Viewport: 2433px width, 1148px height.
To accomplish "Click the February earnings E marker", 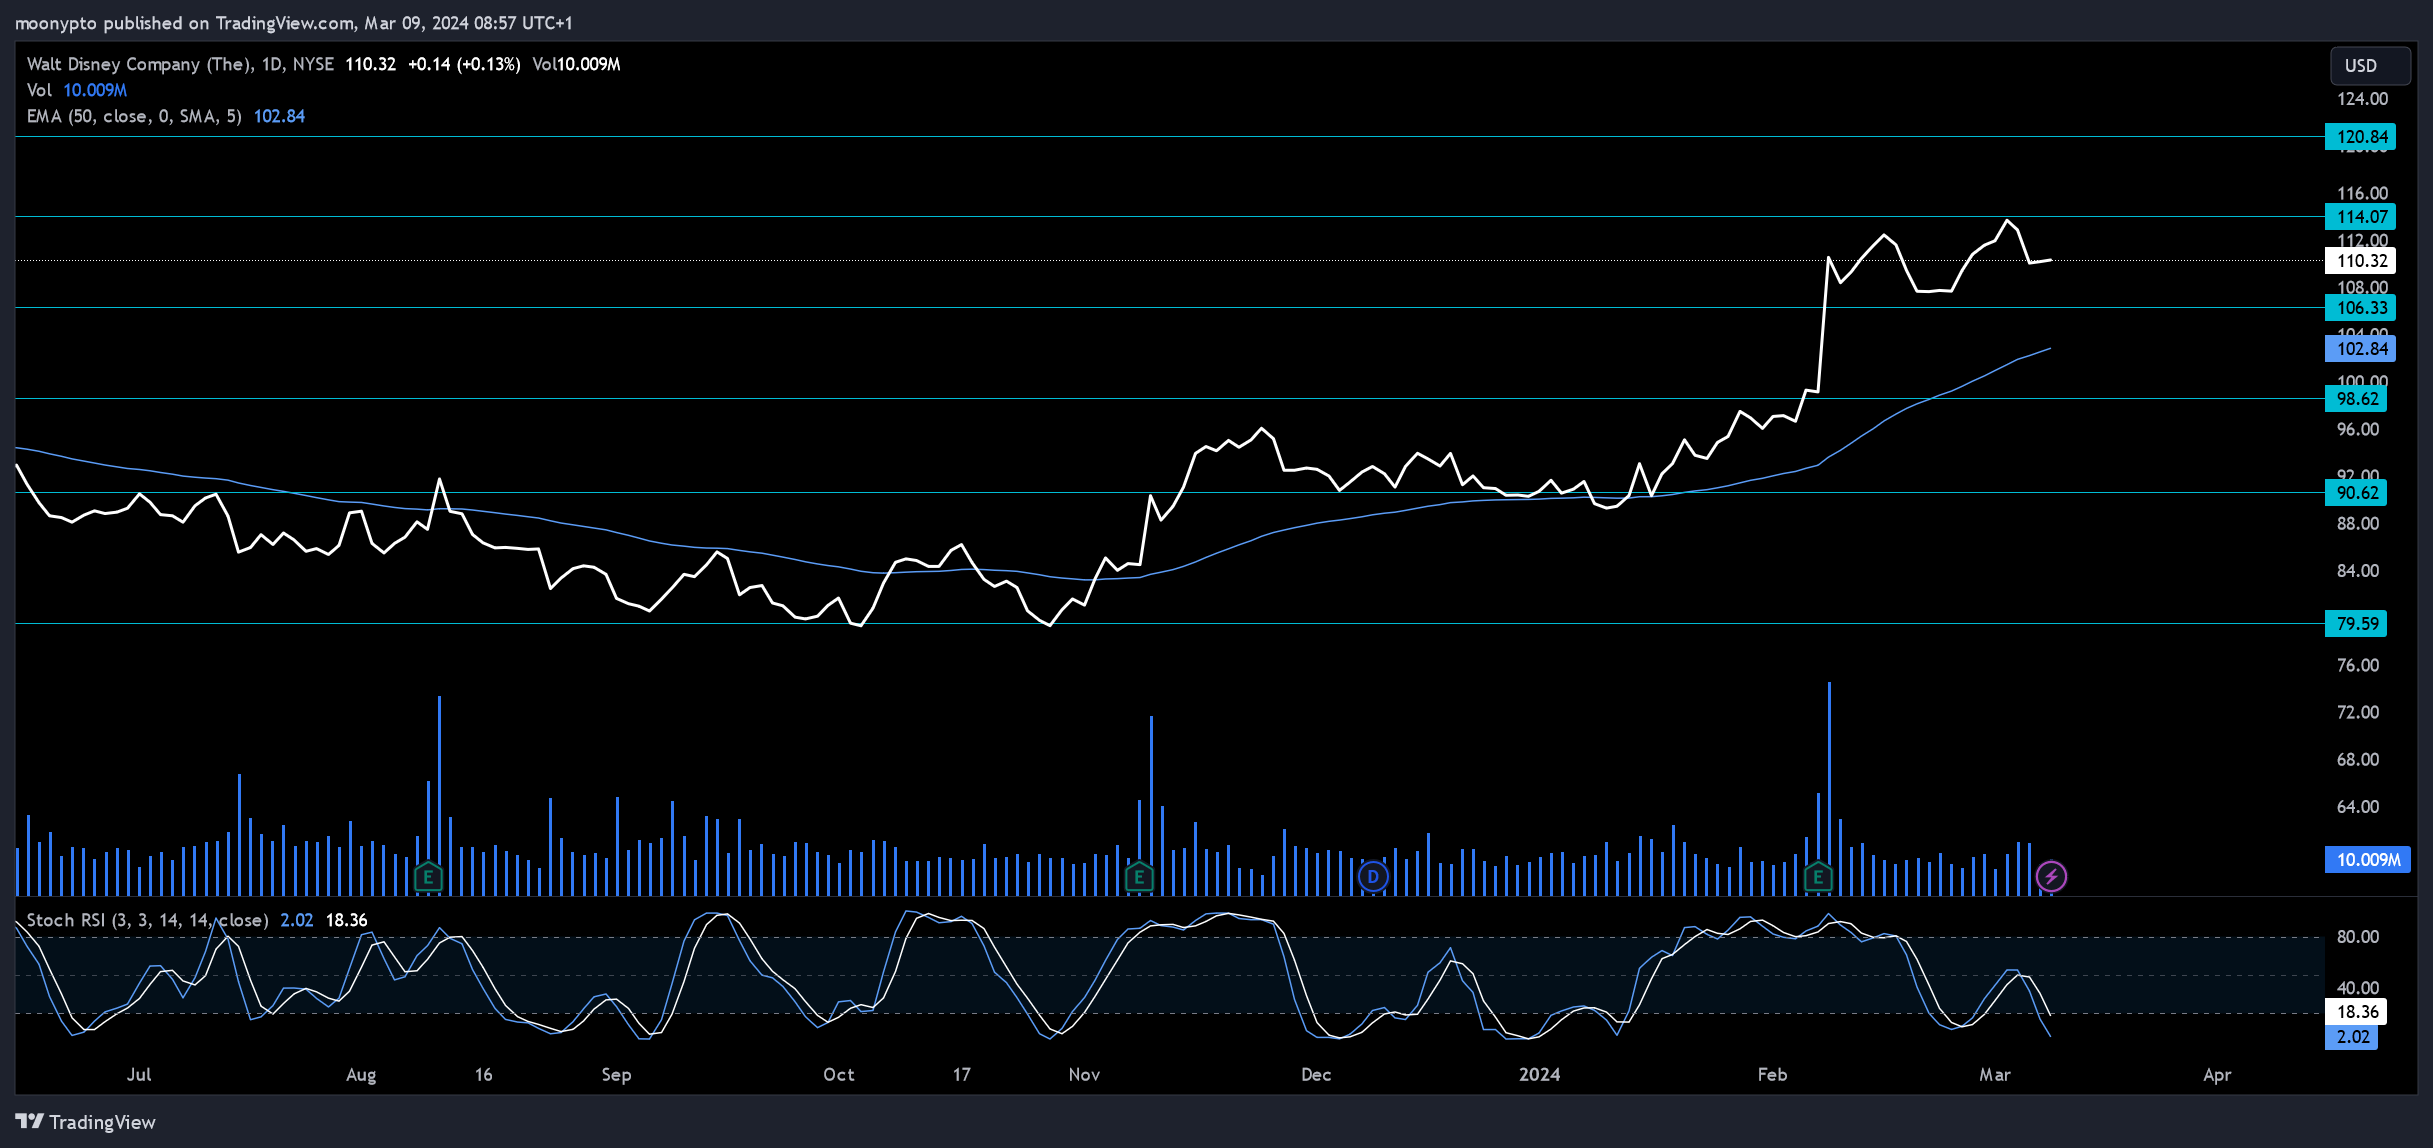I will pos(1818,877).
